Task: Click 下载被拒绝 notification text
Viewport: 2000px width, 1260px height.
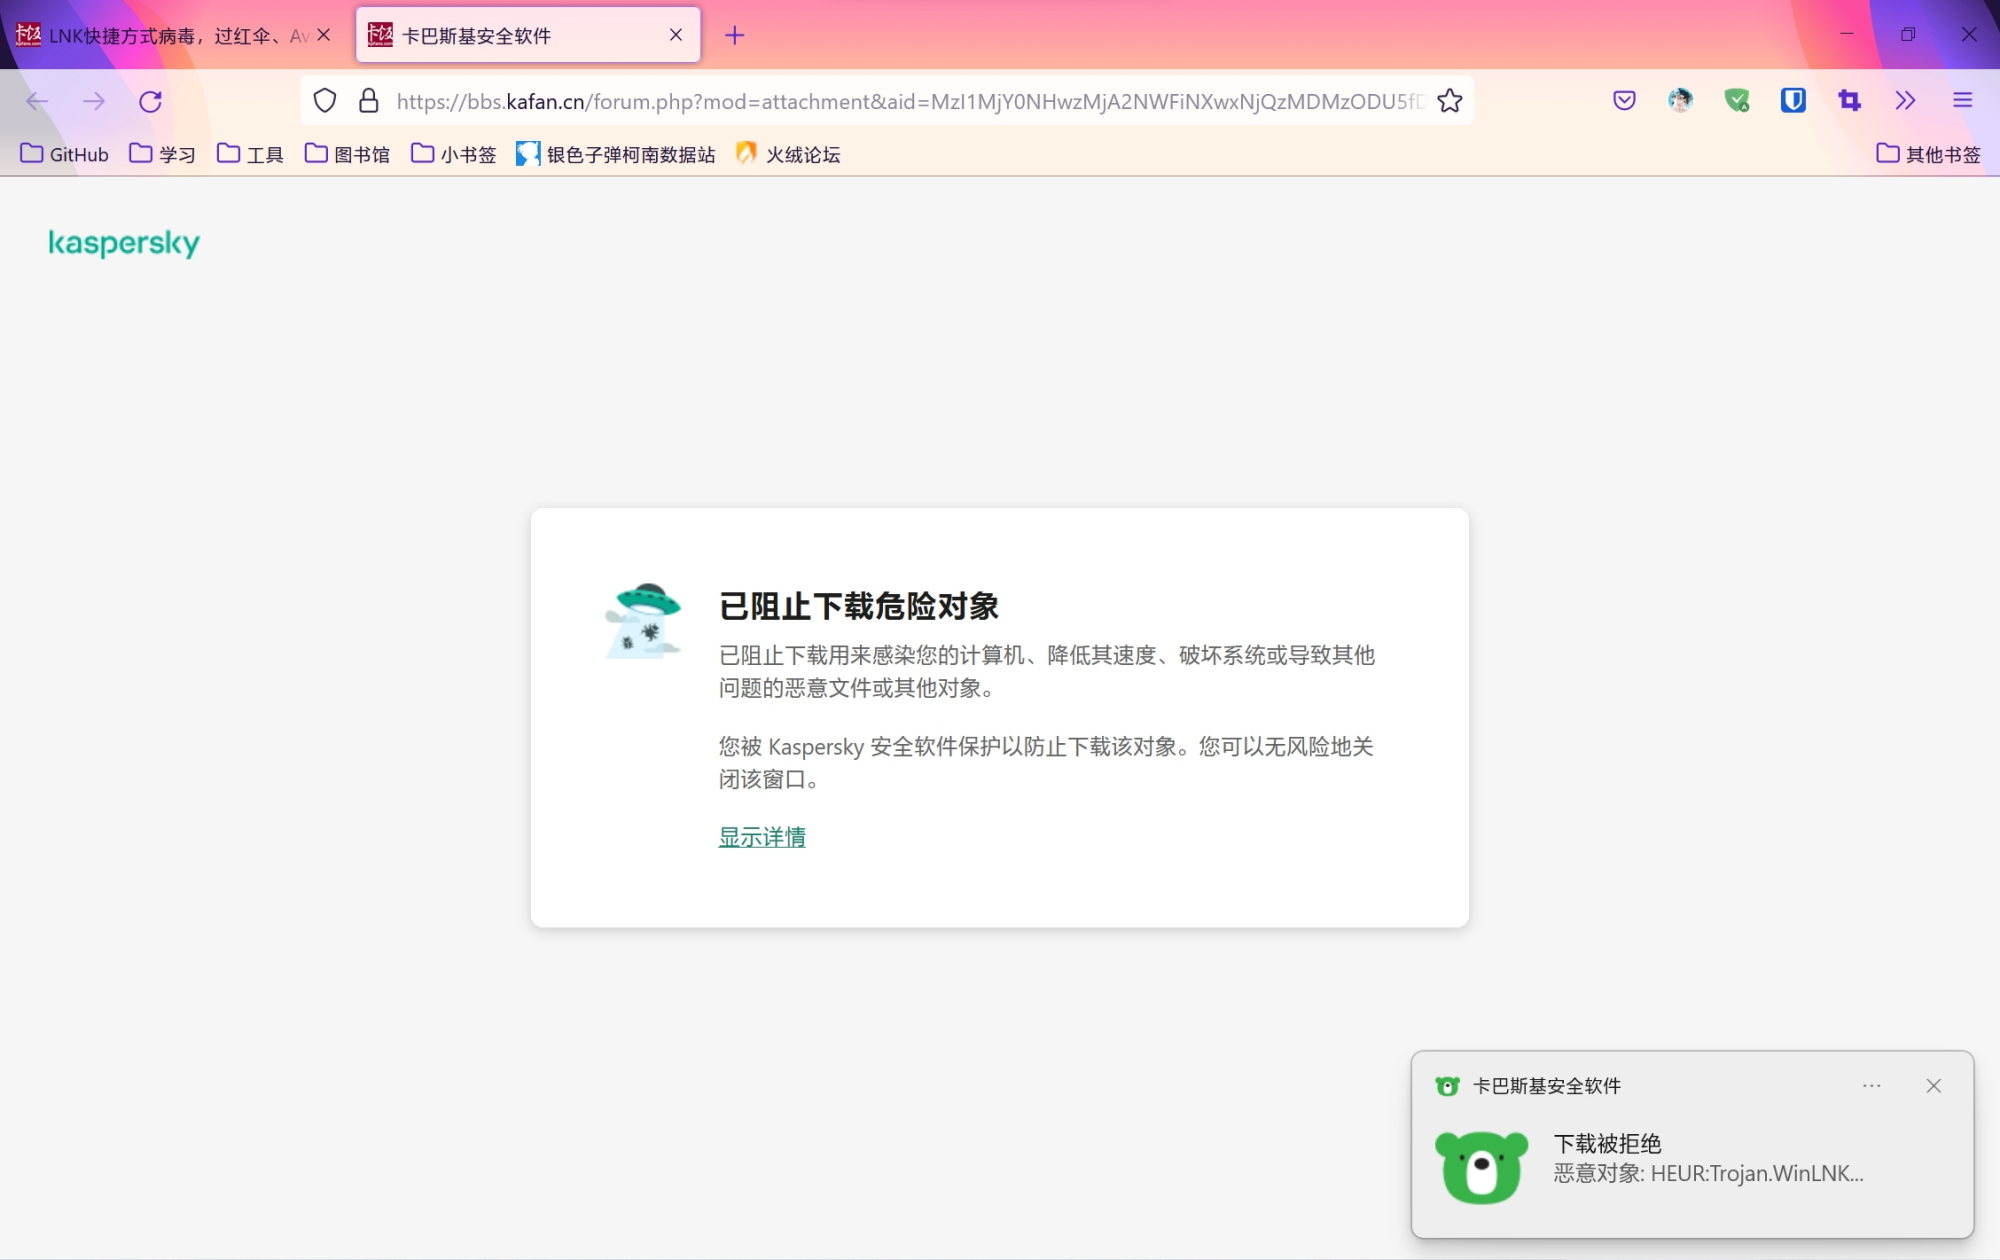Action: point(1607,1144)
